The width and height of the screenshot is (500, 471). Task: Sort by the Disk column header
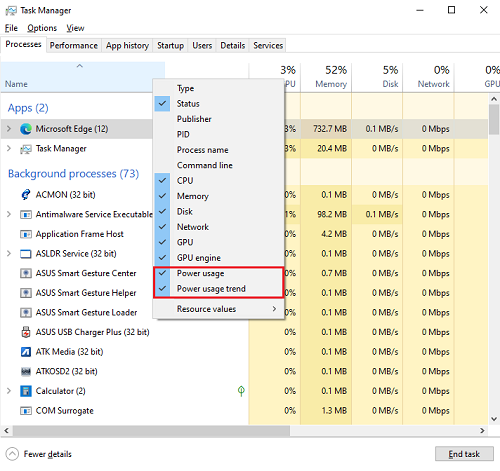tap(377, 77)
